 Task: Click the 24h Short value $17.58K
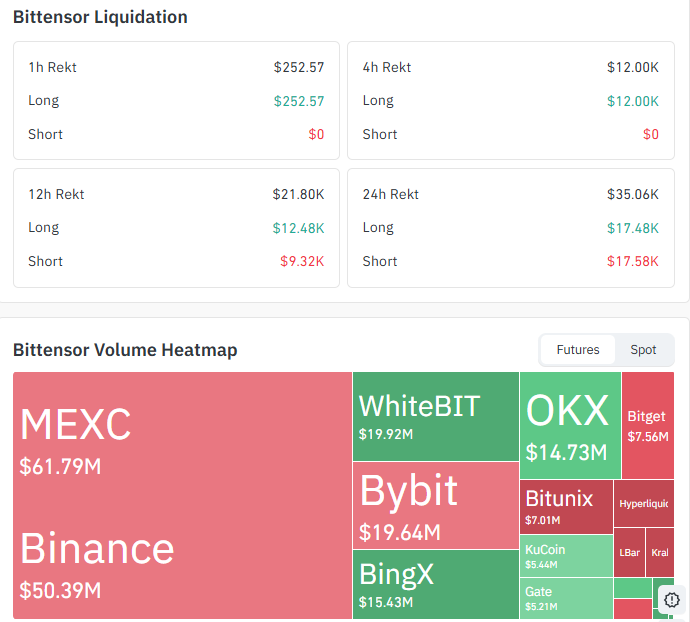pyautogui.click(x=633, y=261)
